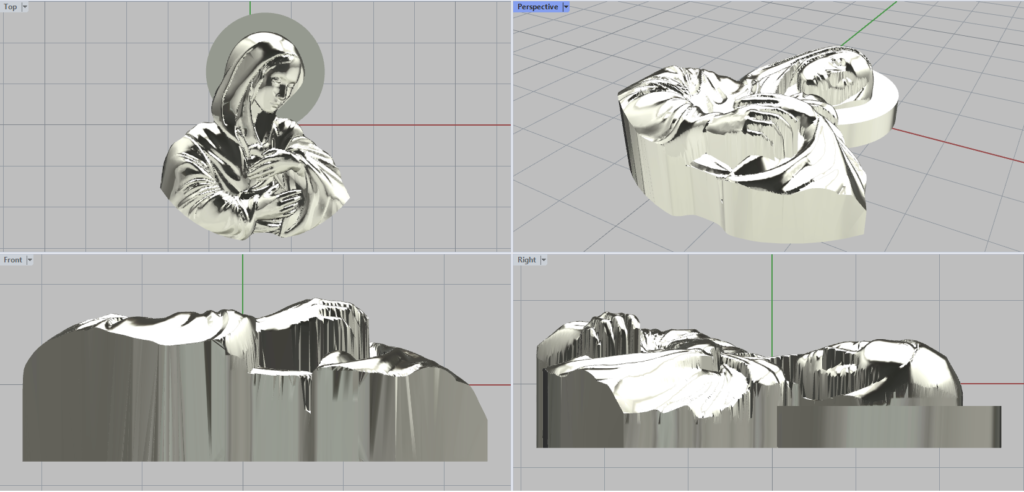Activate the Perspective viewport title
The height and width of the screenshot is (492, 1024).
pos(536,7)
